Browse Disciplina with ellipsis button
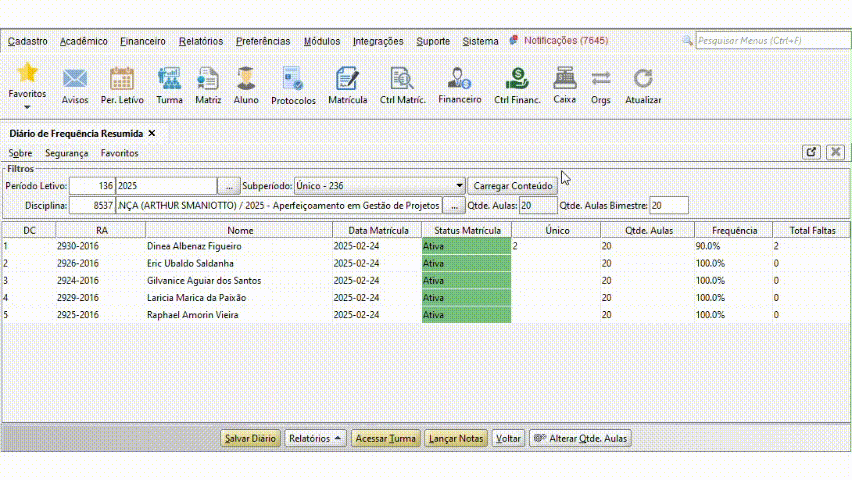The height and width of the screenshot is (480, 852). click(x=454, y=205)
